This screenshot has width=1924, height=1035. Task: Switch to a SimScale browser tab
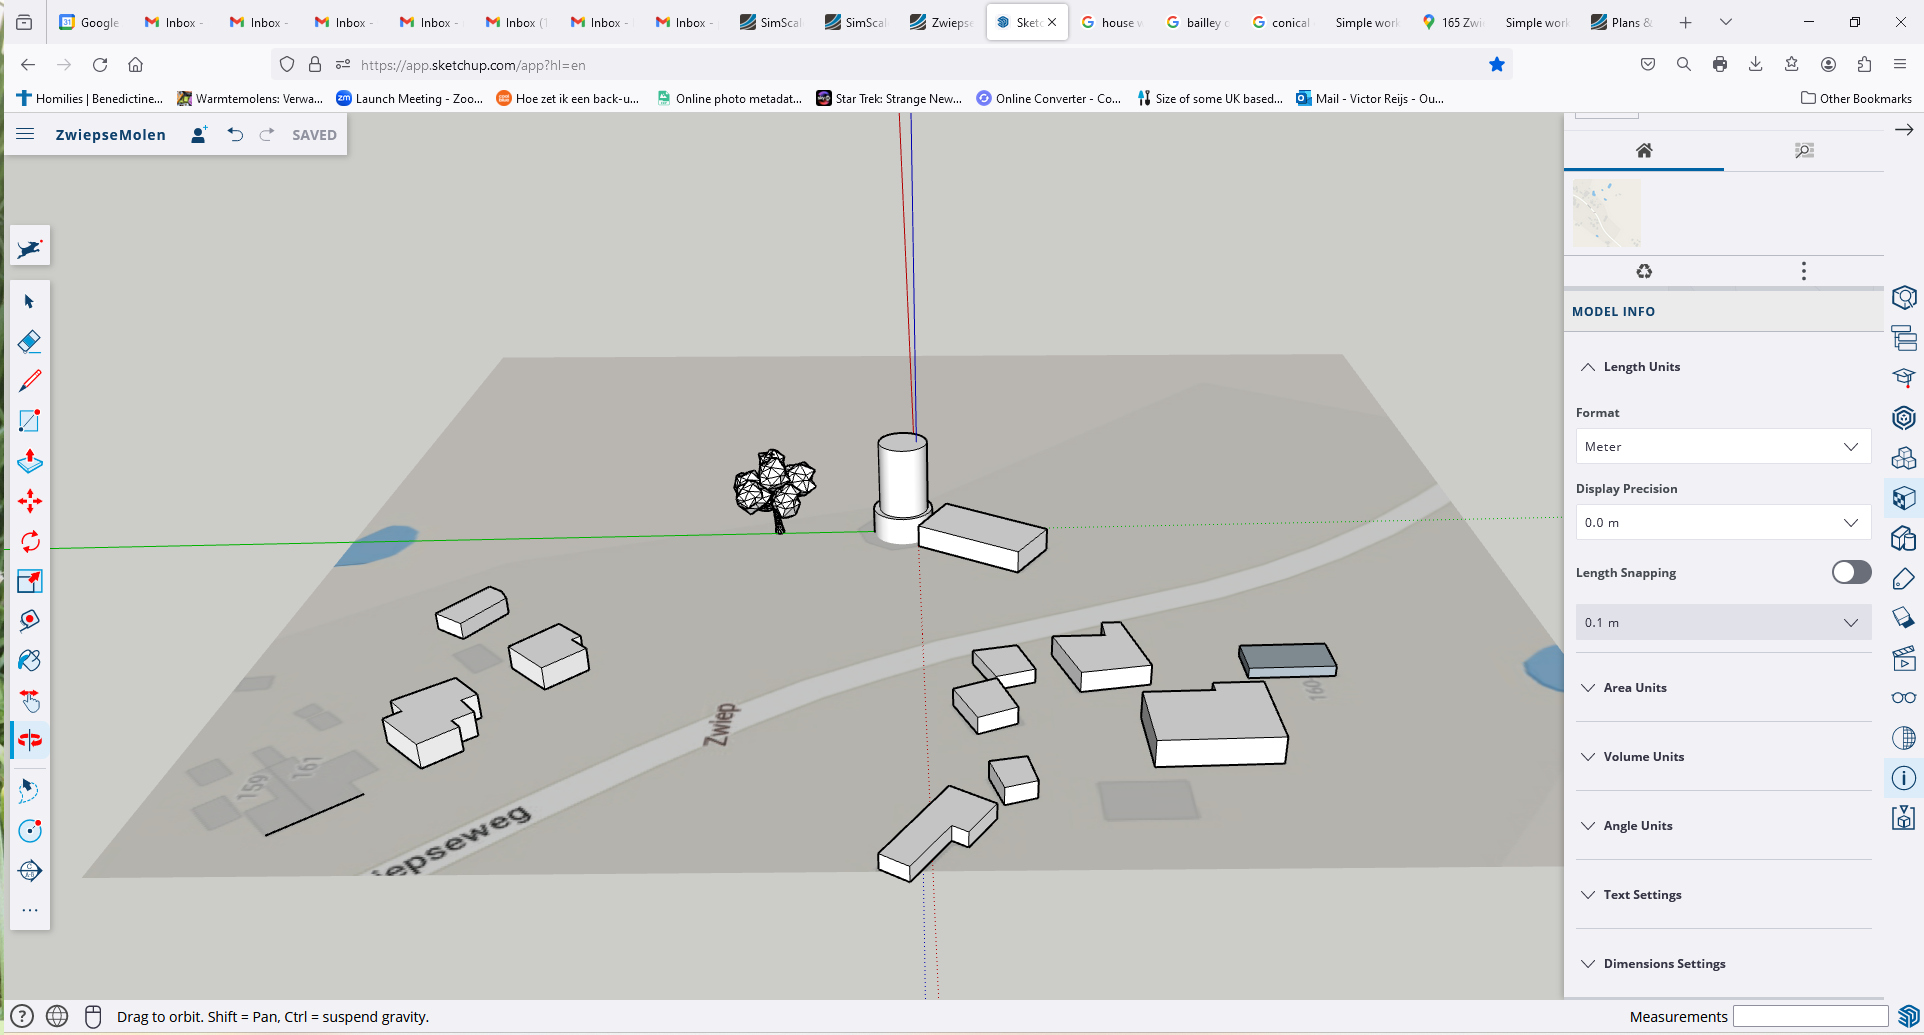[x=769, y=21]
